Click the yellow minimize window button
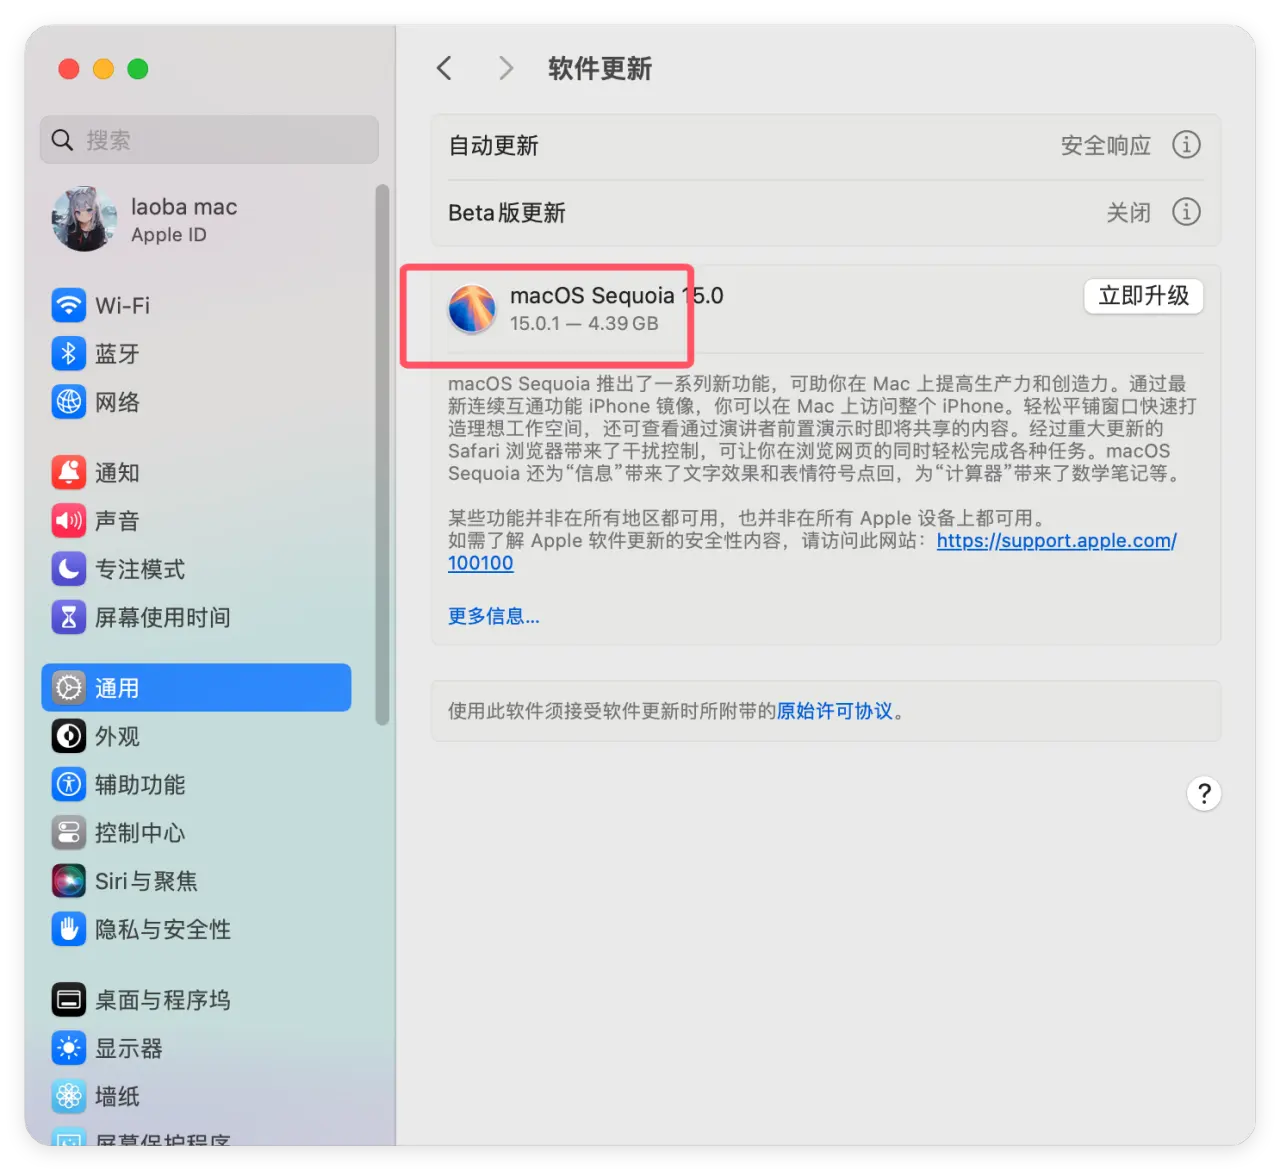This screenshot has height=1170, width=1280. pos(103,69)
